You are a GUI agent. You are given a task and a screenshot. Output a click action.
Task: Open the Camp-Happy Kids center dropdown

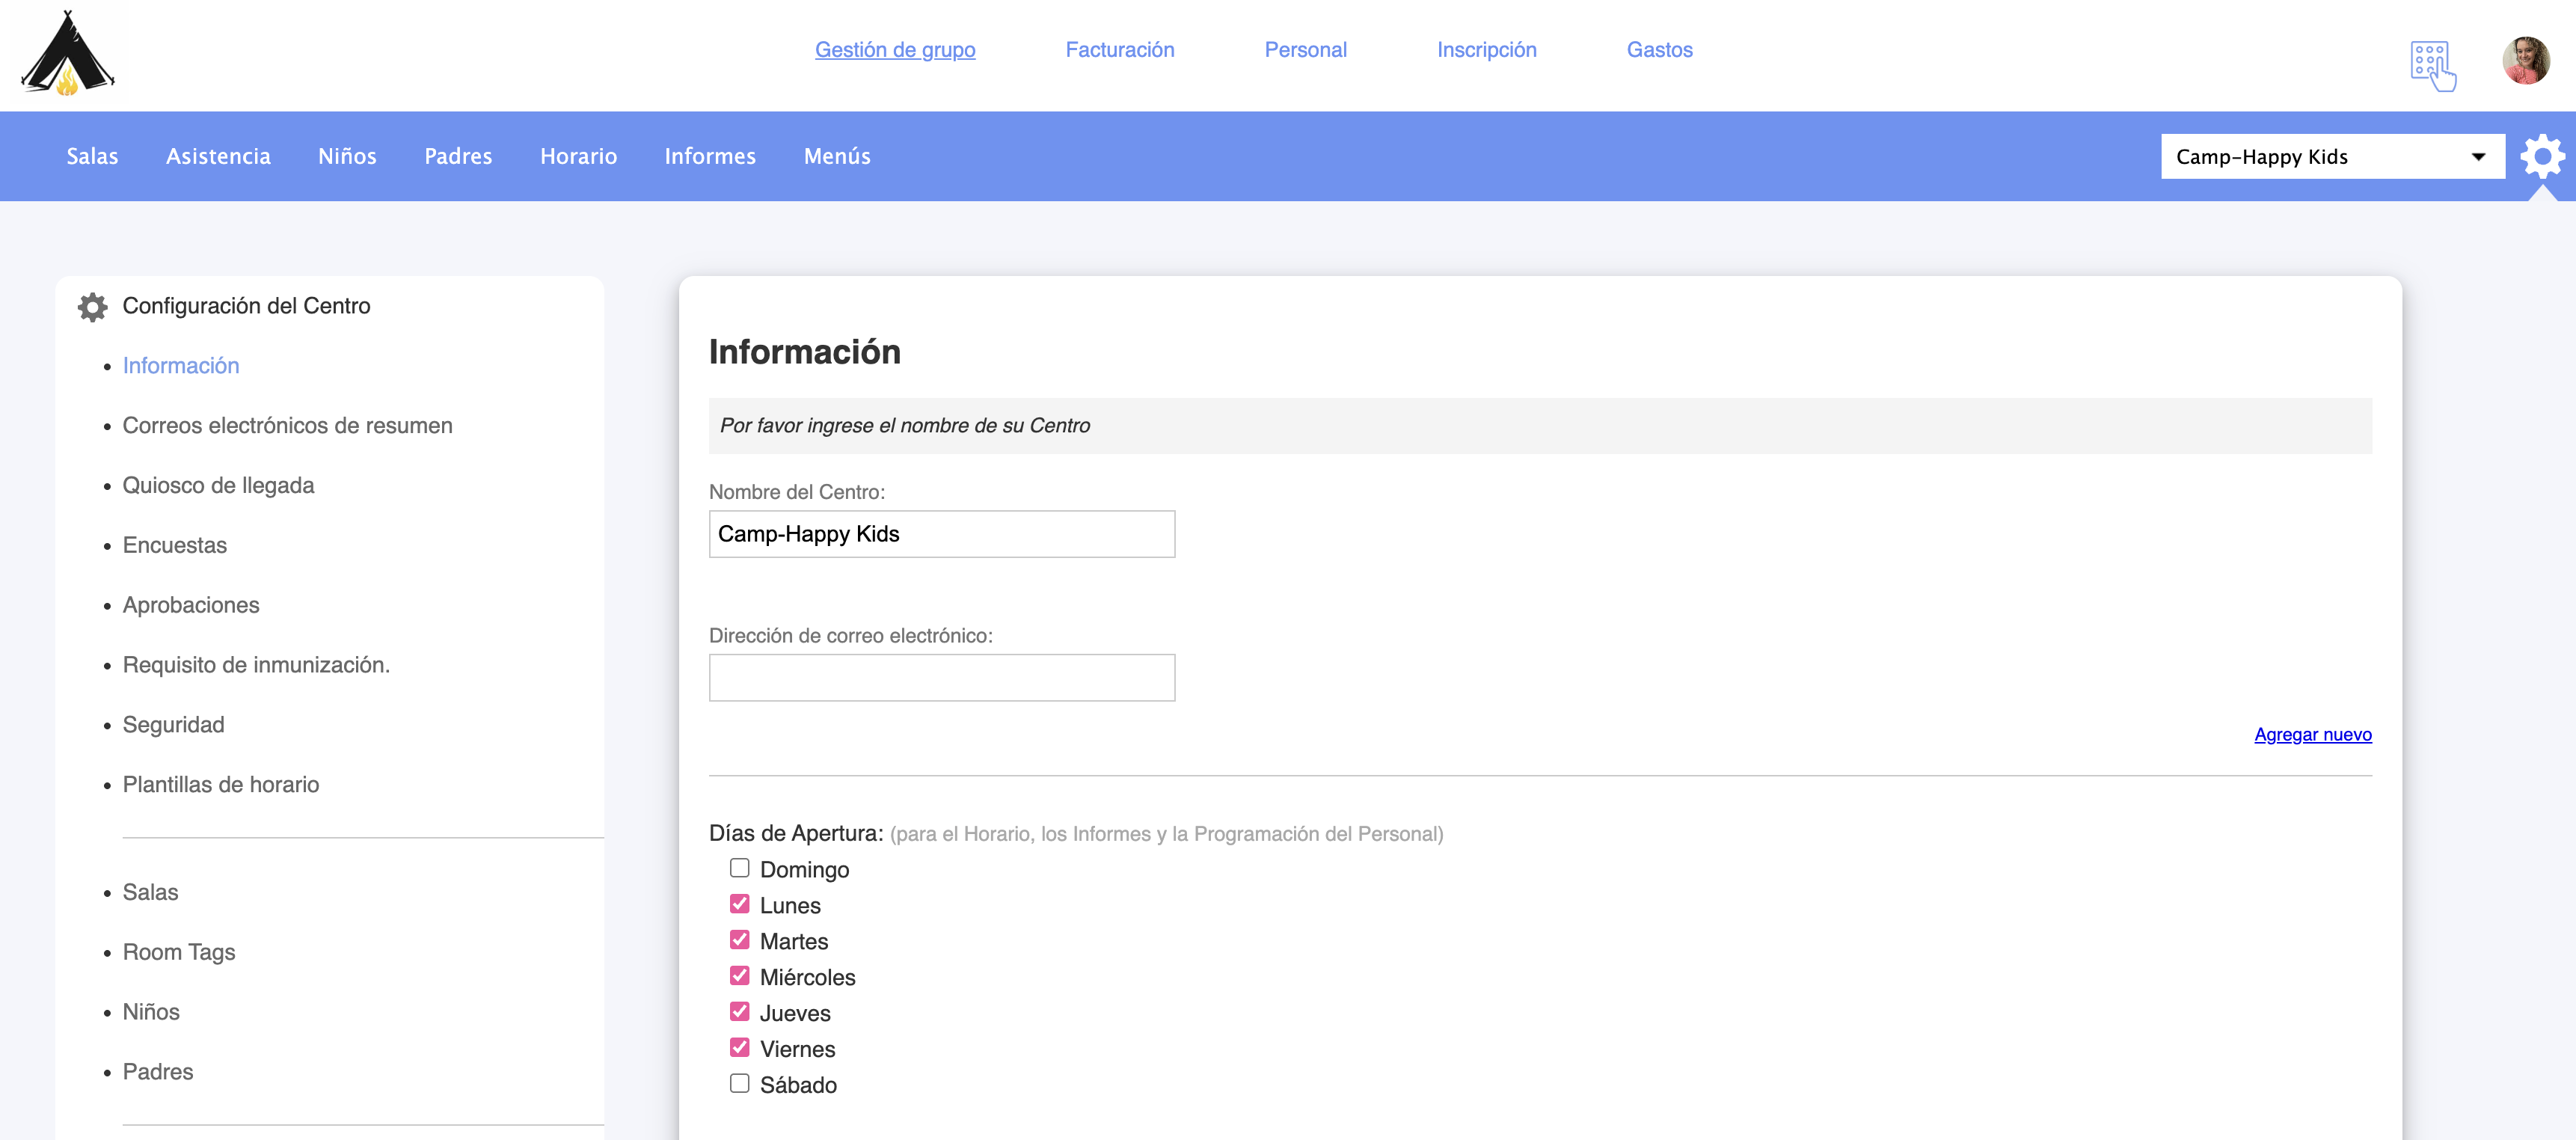coord(2331,157)
